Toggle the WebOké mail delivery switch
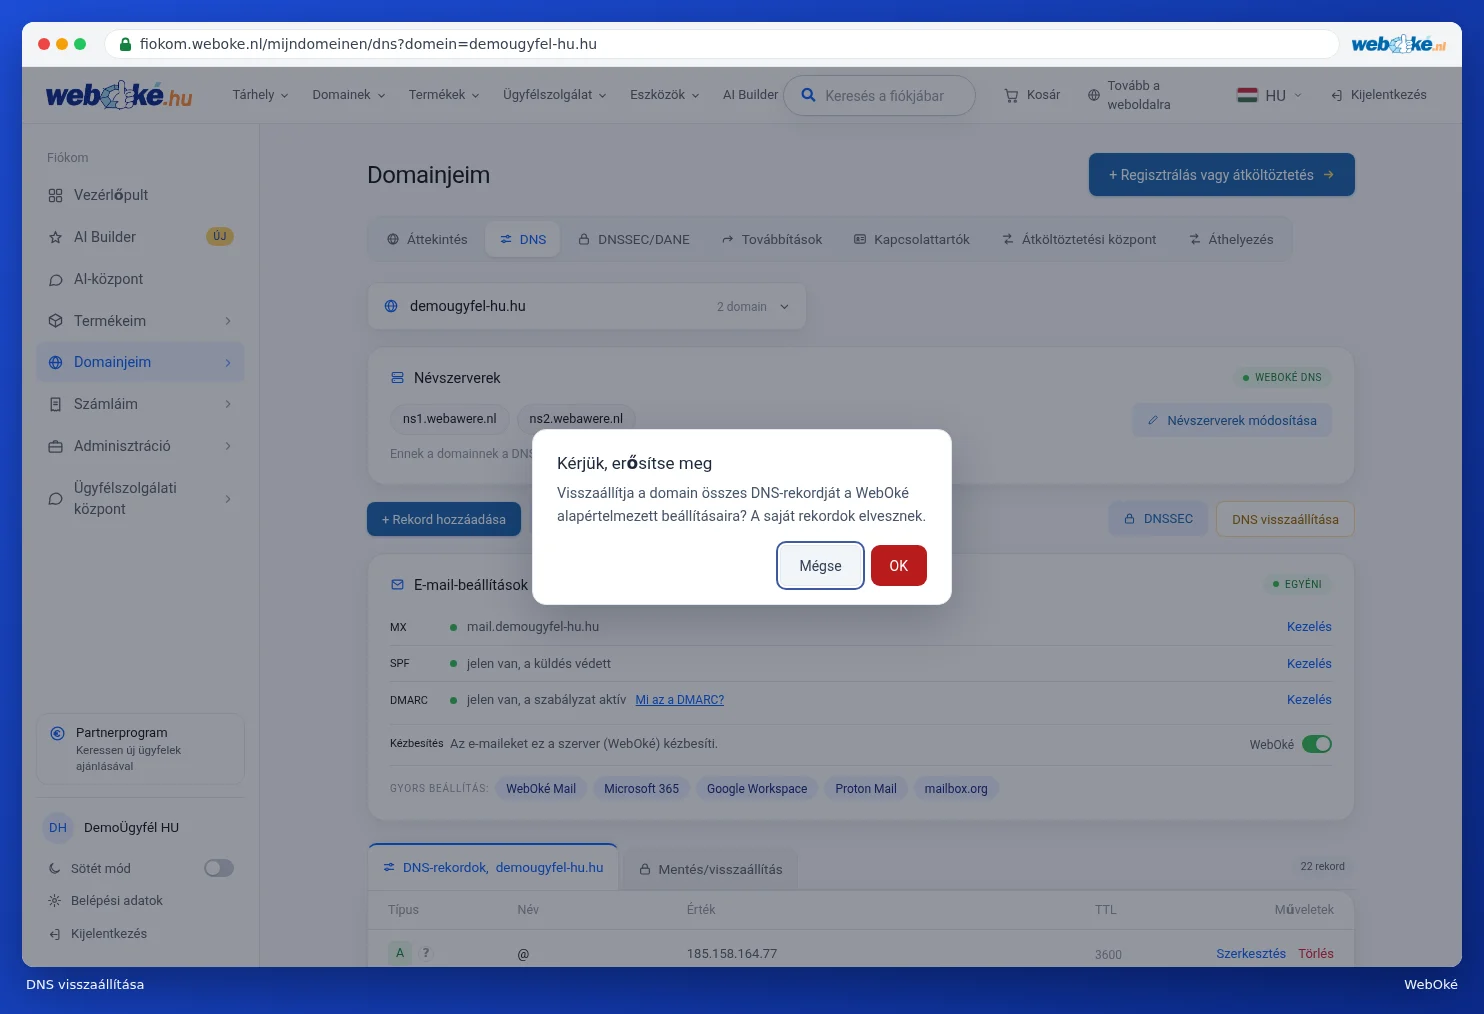 click(x=1317, y=744)
